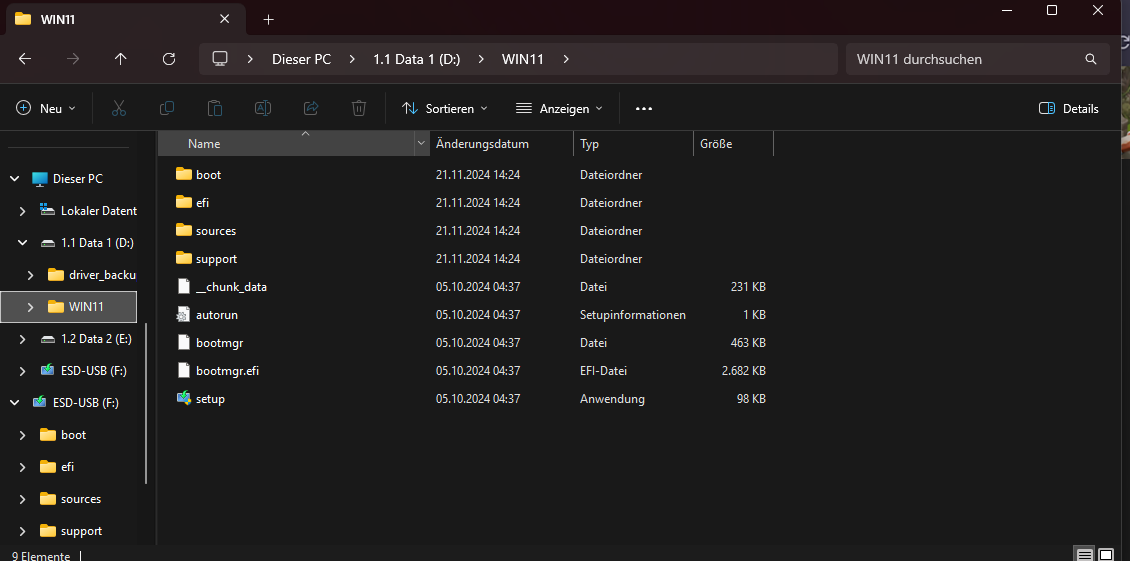The height and width of the screenshot is (561, 1130).
Task: Expand the WIN11 tree node
Action: click(x=30, y=306)
